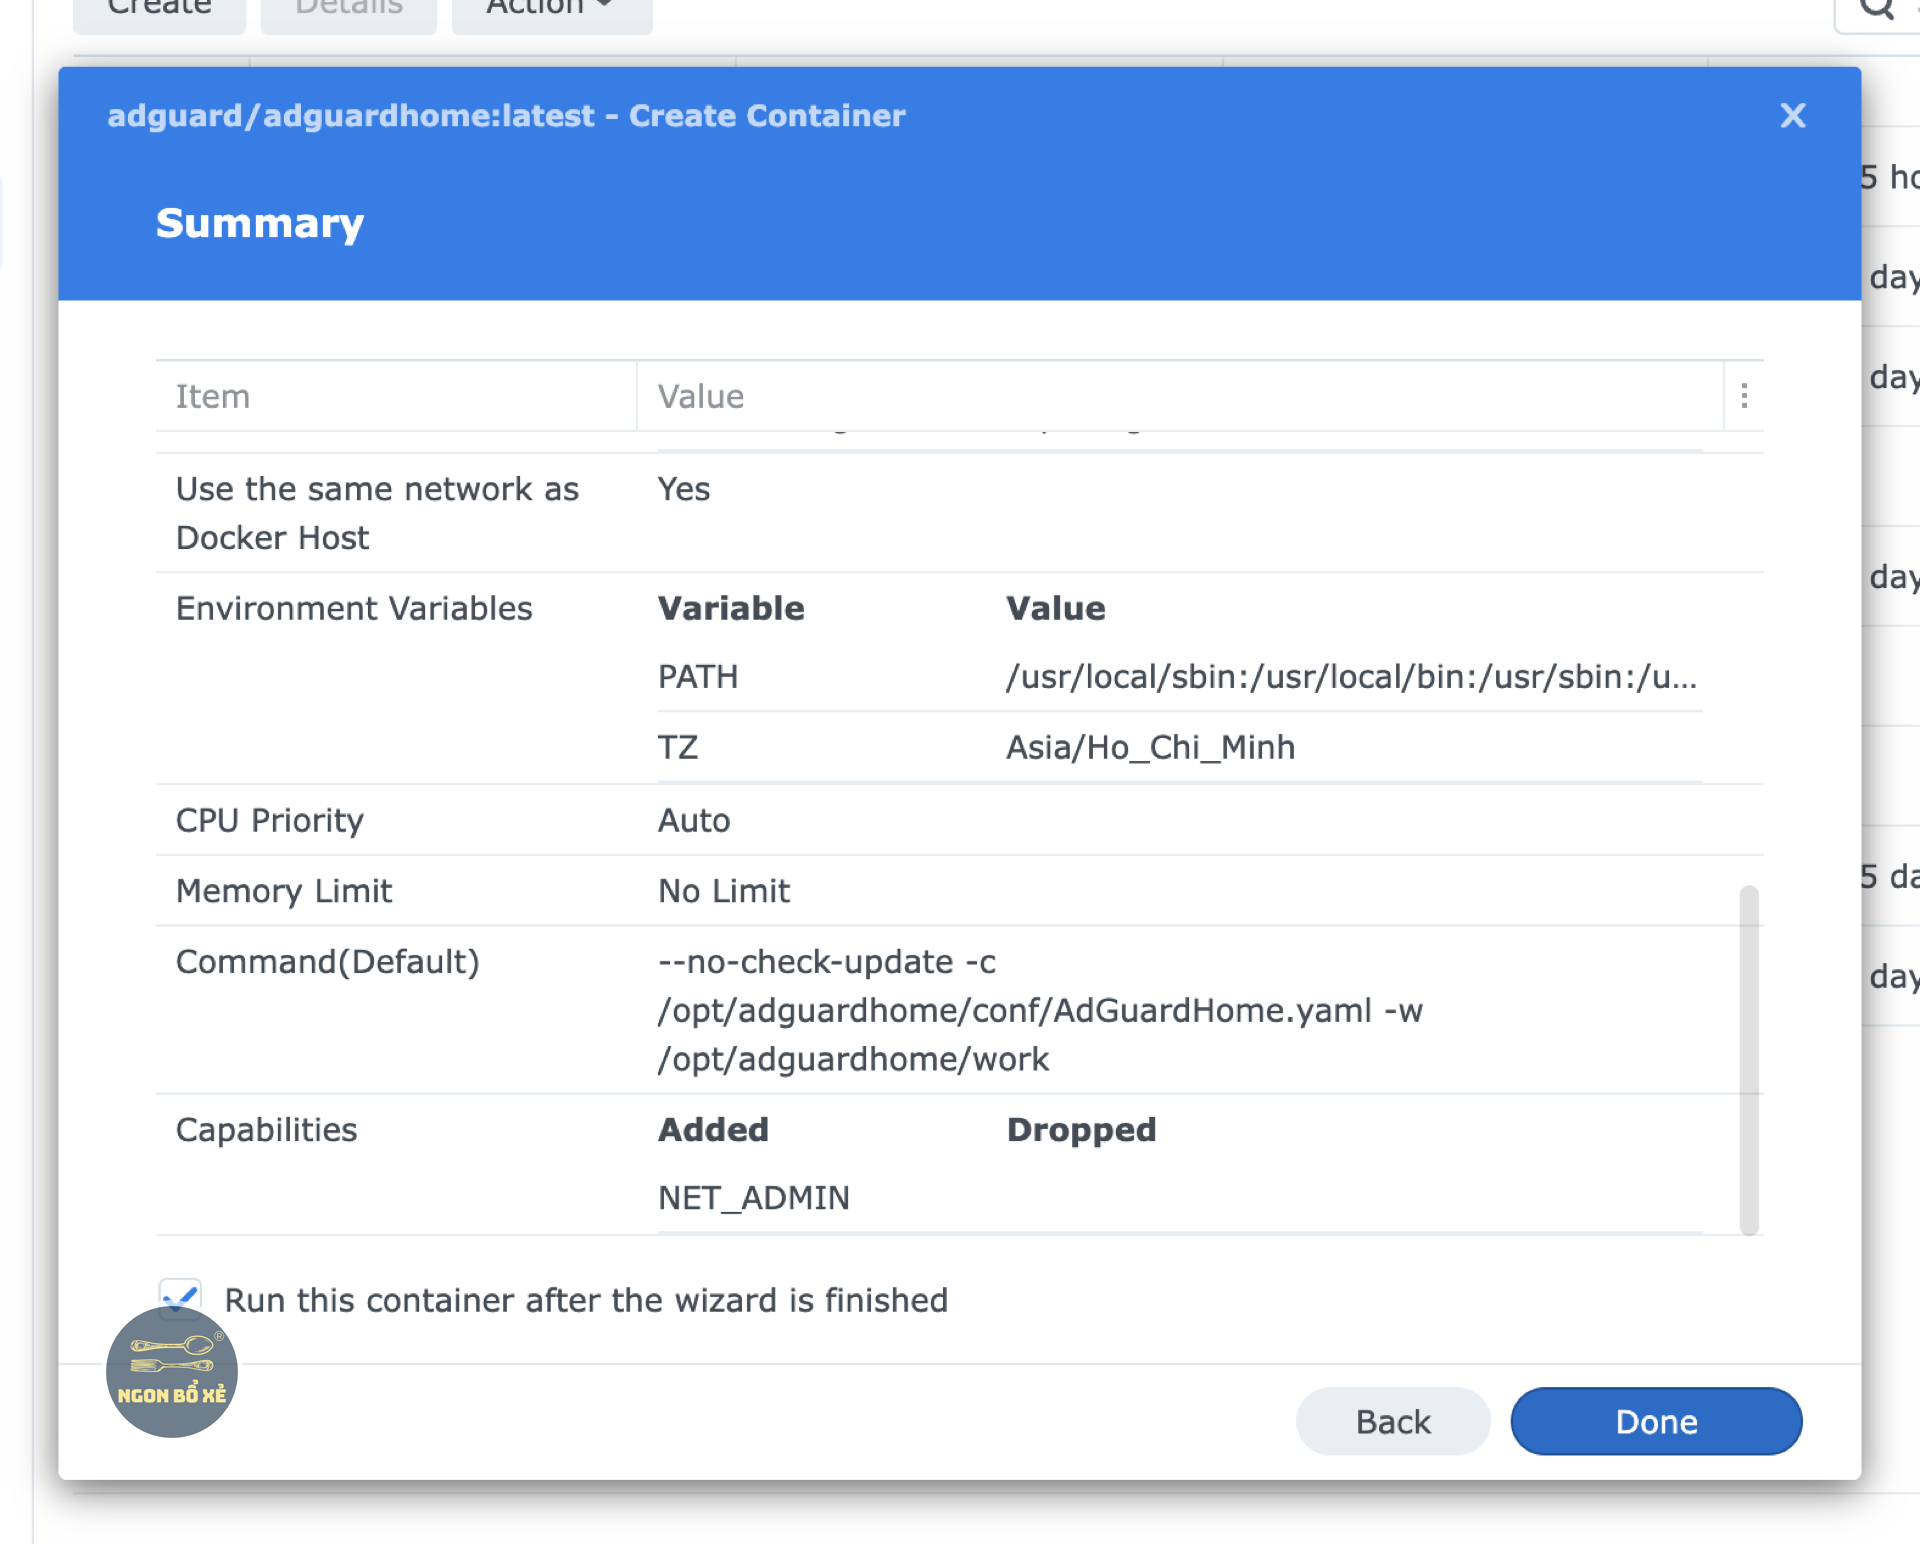Select the Item column header

(x=396, y=396)
